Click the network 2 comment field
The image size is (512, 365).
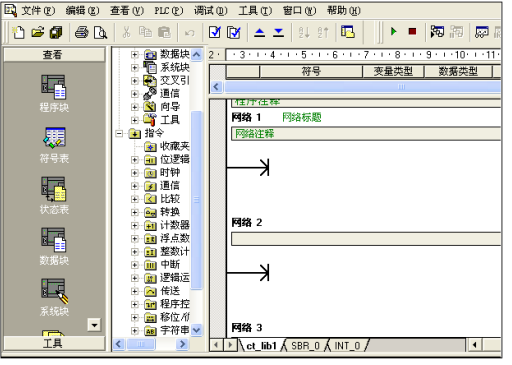366,239
